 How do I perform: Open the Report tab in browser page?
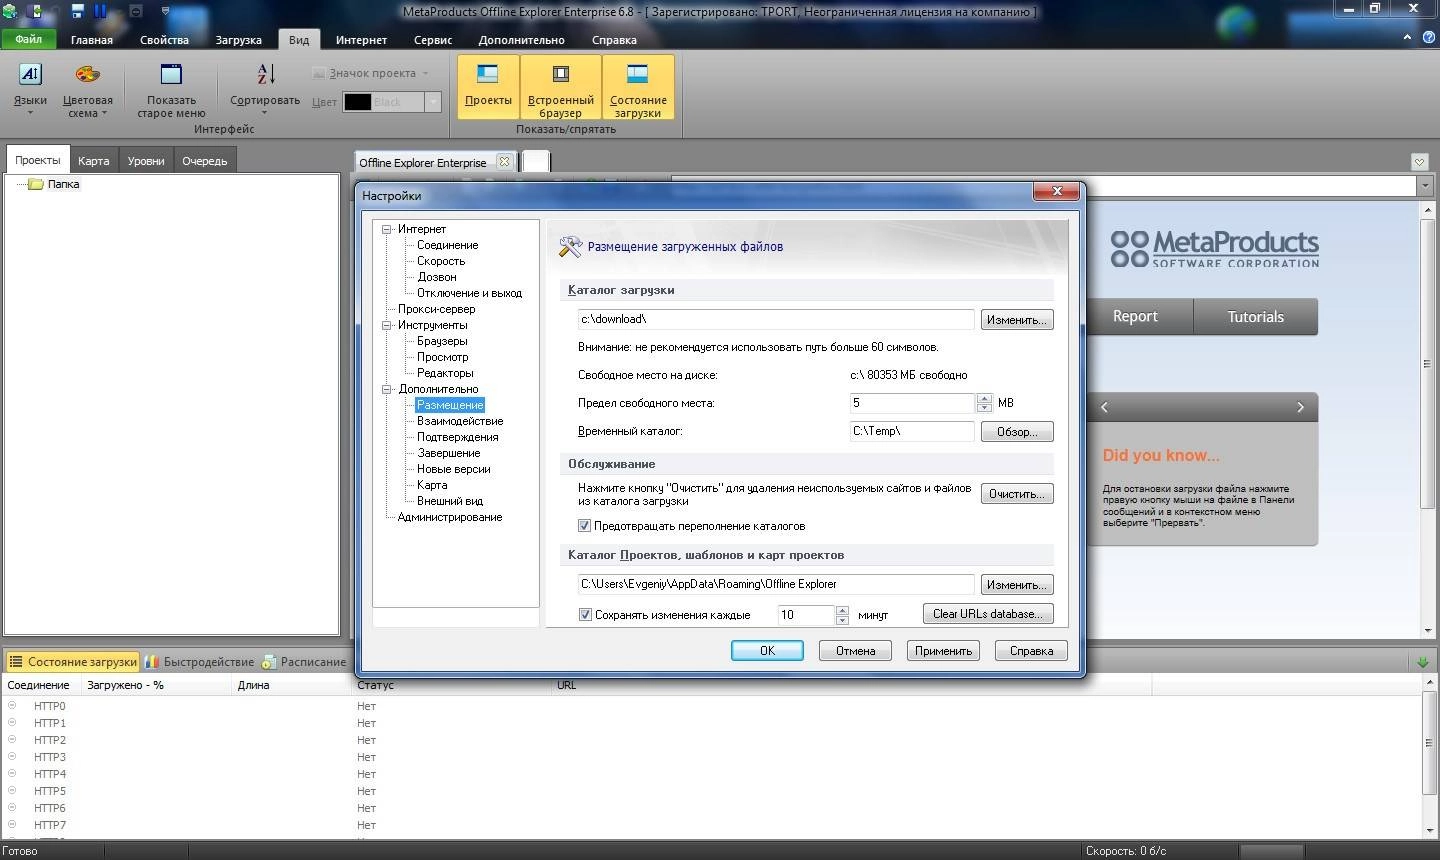(x=1135, y=316)
